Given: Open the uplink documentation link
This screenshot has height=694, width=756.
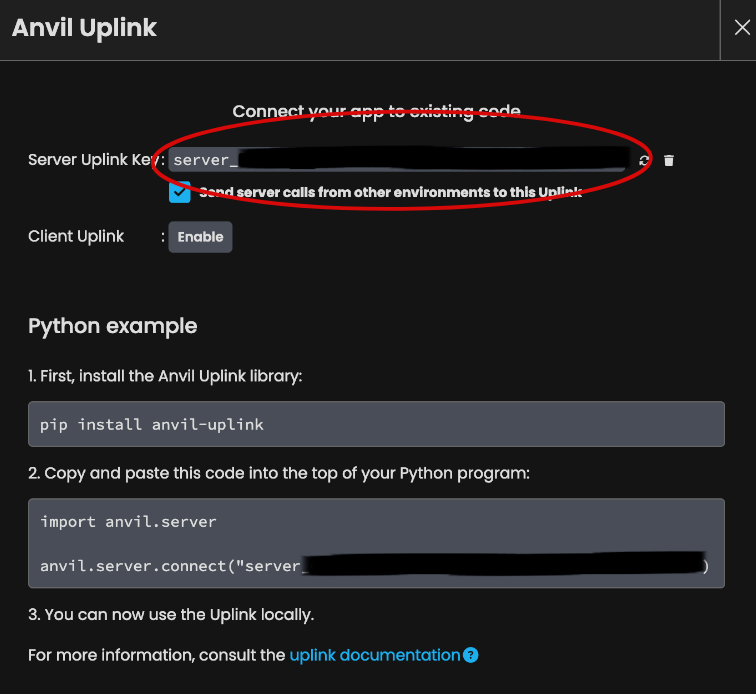Looking at the screenshot, I should [374, 655].
